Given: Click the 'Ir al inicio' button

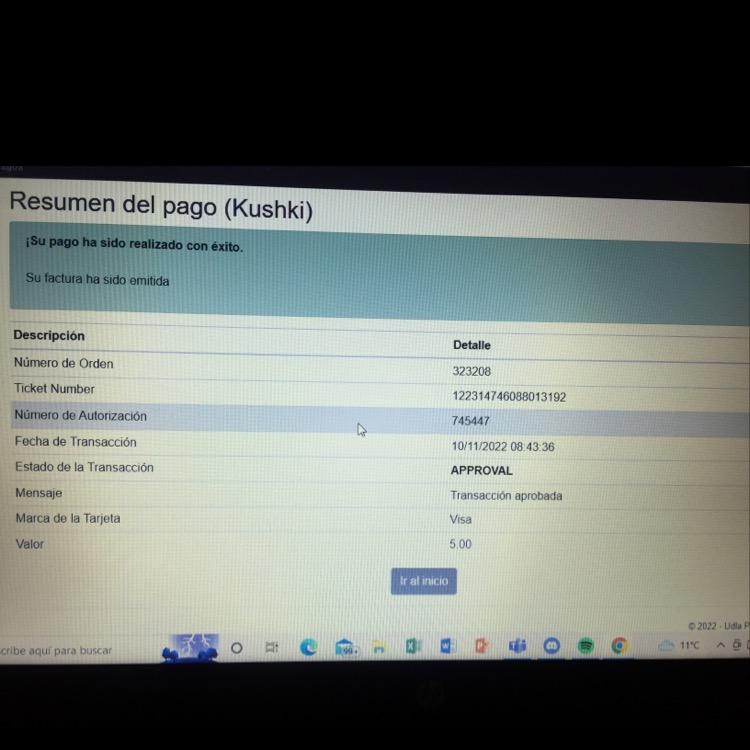Looking at the screenshot, I should [x=424, y=581].
